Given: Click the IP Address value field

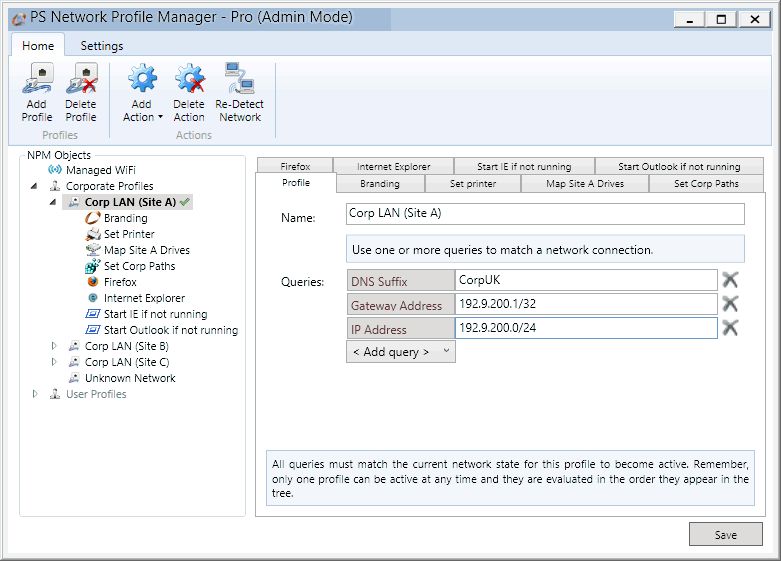Looking at the screenshot, I should coord(586,328).
